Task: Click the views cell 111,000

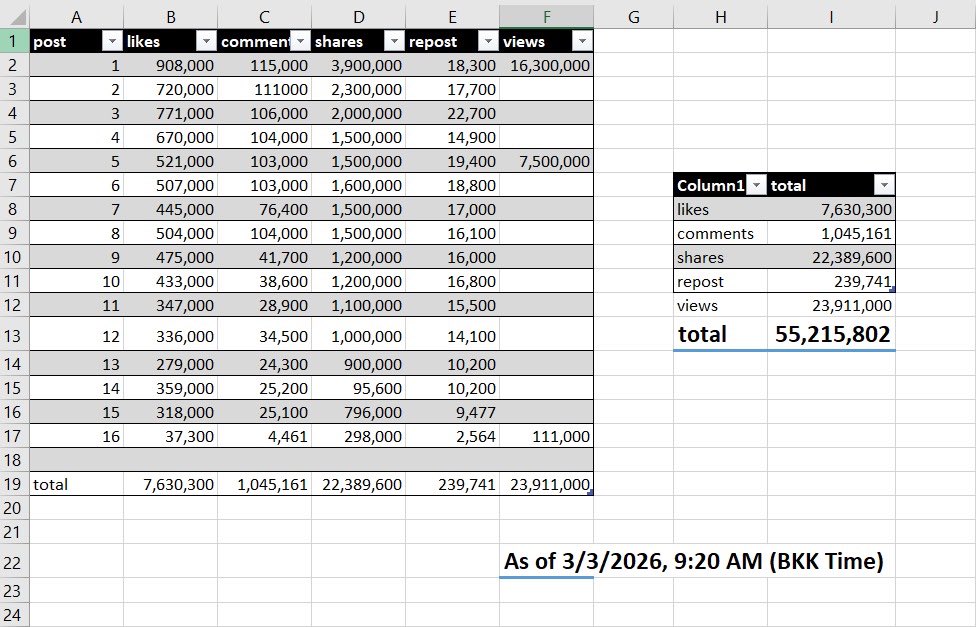Action: (x=547, y=436)
